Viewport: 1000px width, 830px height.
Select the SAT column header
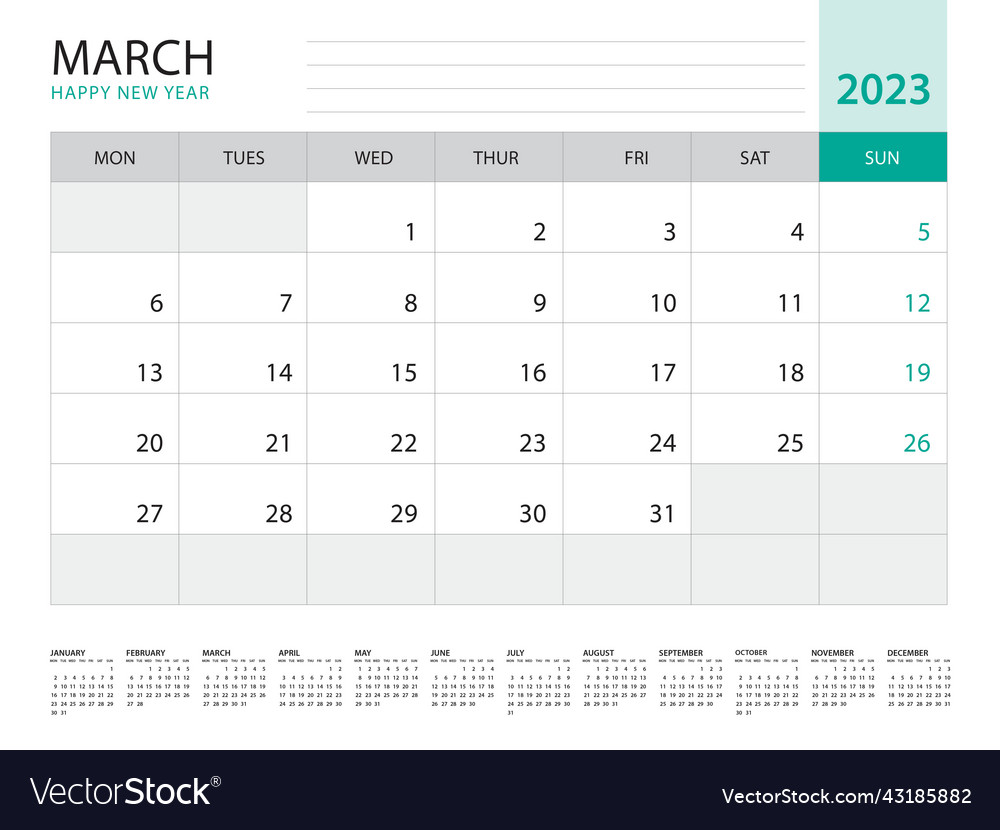tap(754, 157)
